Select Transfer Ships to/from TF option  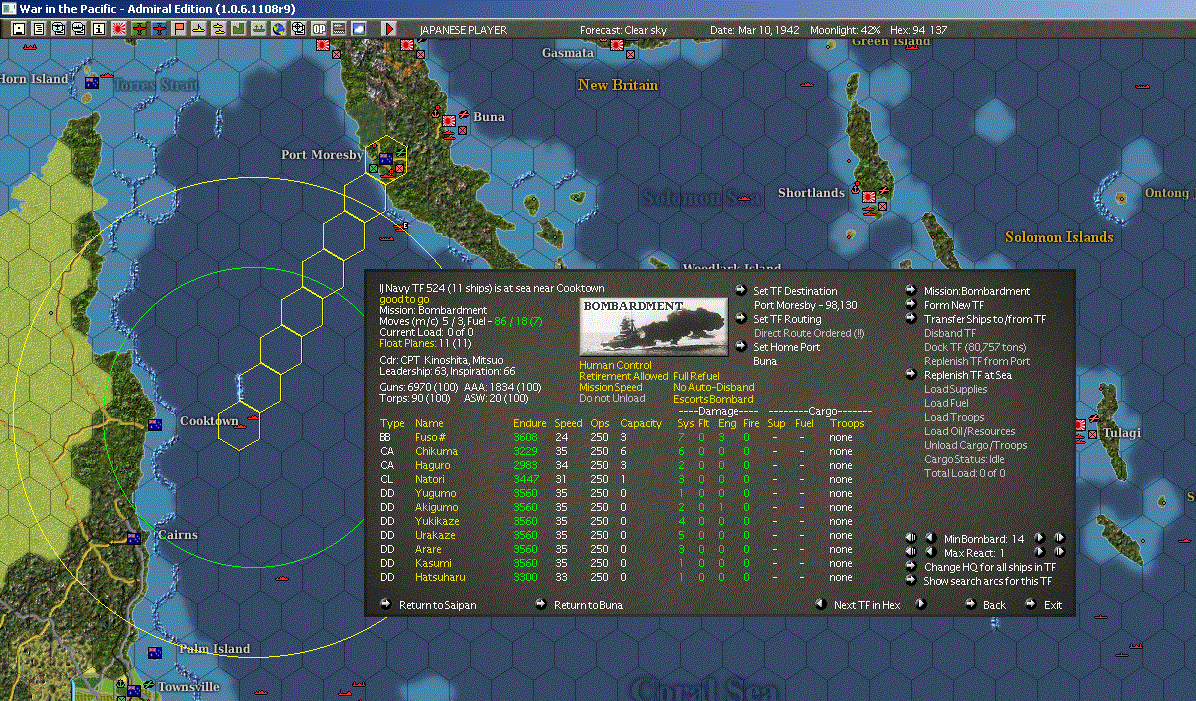(x=985, y=319)
